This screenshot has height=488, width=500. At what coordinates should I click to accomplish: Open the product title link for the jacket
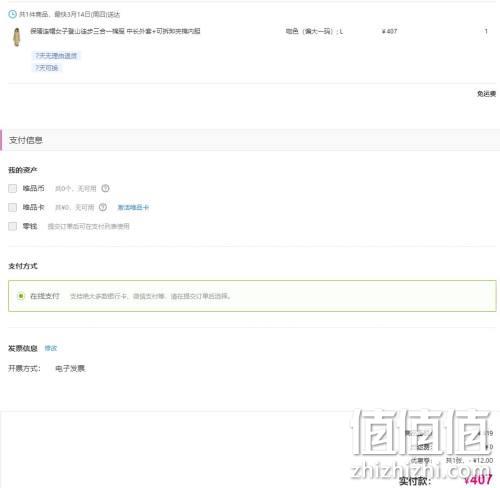tap(115, 31)
